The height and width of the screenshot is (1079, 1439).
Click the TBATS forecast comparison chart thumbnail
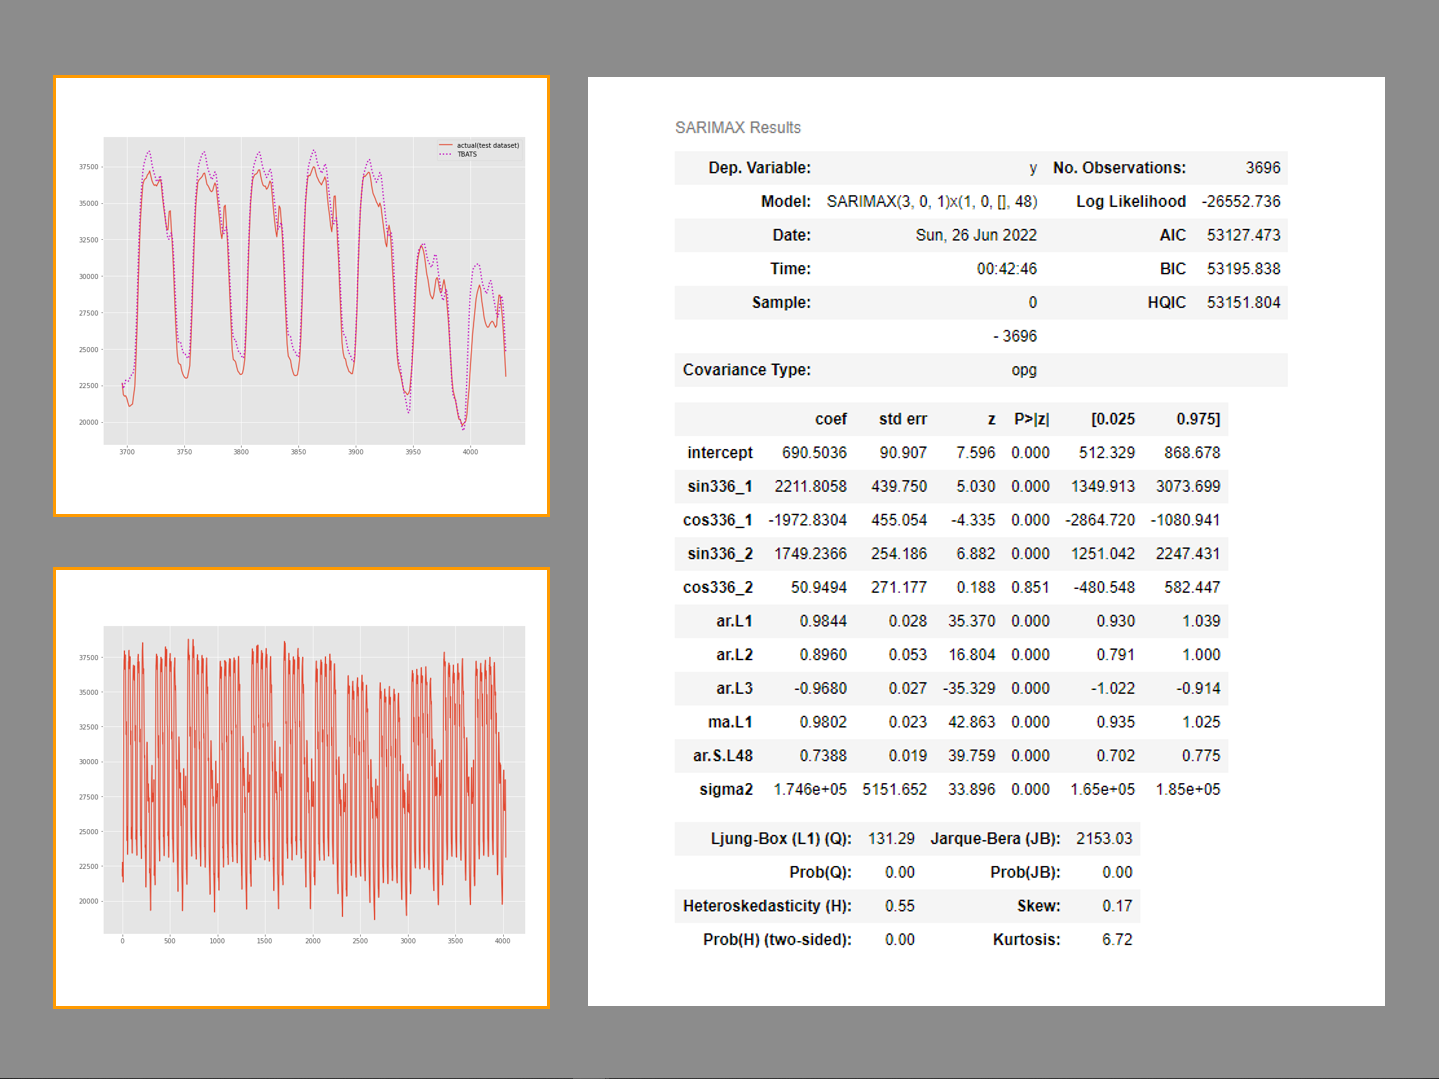coord(301,296)
